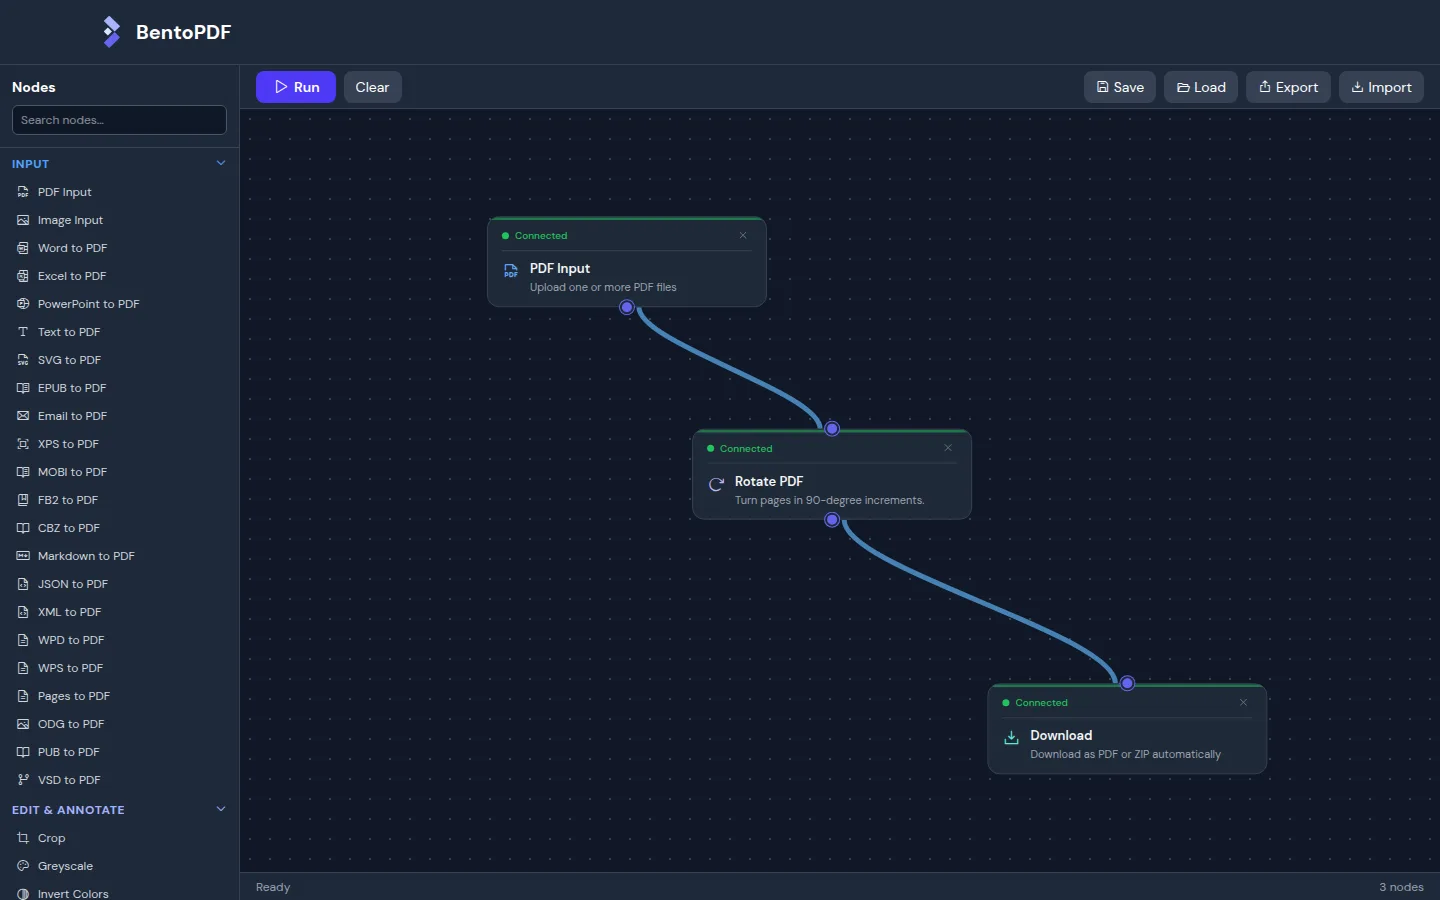
Task: Click the EDIT & ANNOTATE header label
Action: pos(68,810)
